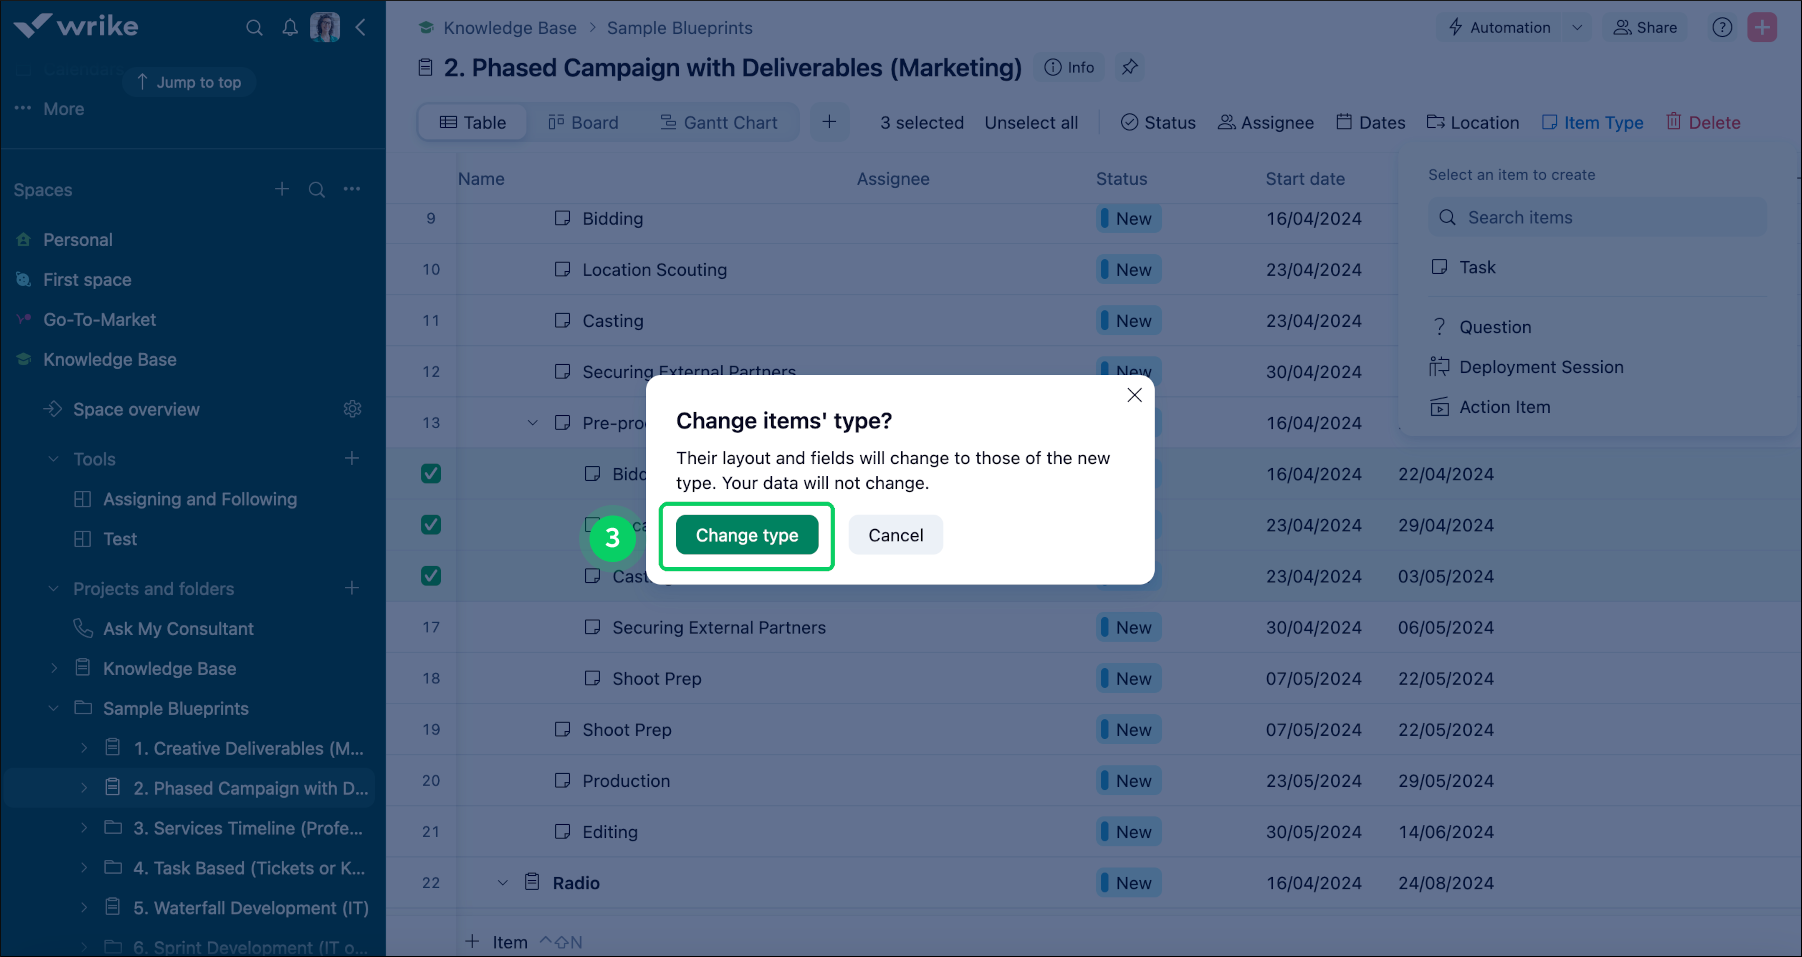This screenshot has height=957, width=1802.
Task: Click the Search items field
Action: coord(1597,218)
